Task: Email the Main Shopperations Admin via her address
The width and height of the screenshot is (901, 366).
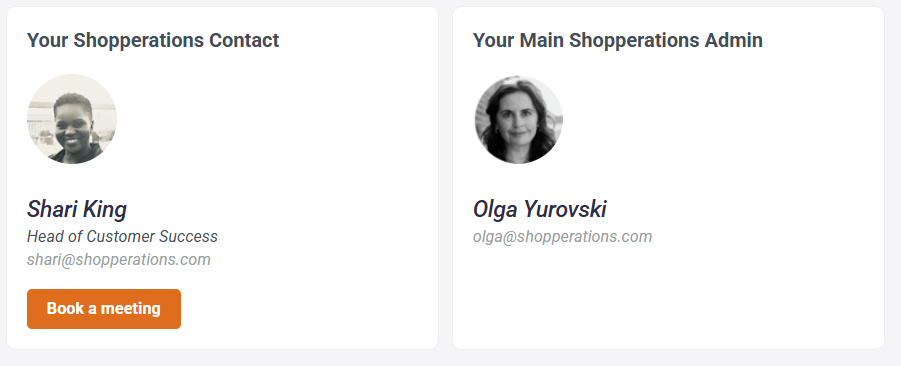Action: tap(563, 237)
